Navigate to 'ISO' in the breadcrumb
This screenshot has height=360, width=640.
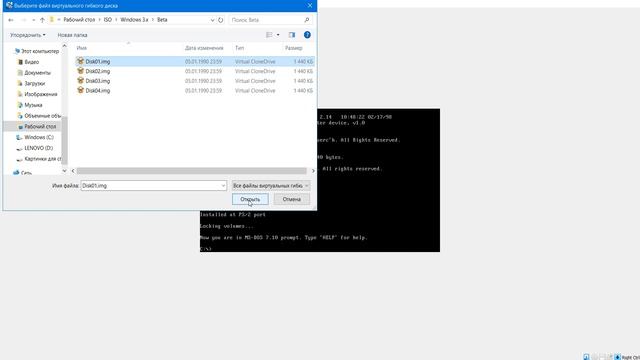108,20
